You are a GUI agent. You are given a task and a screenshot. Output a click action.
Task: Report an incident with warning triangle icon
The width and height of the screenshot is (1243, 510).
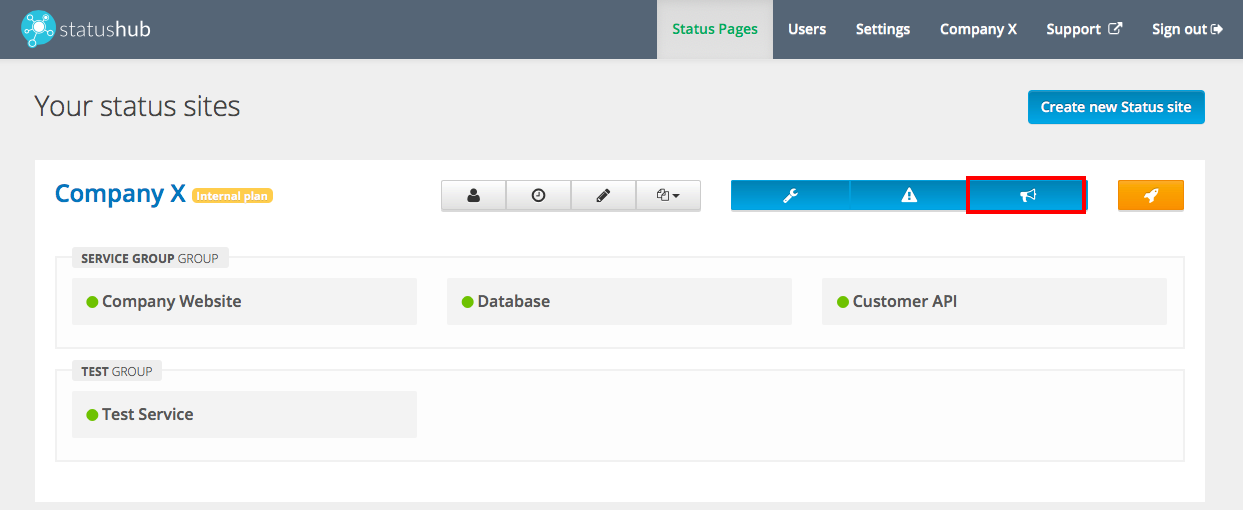[x=909, y=196]
